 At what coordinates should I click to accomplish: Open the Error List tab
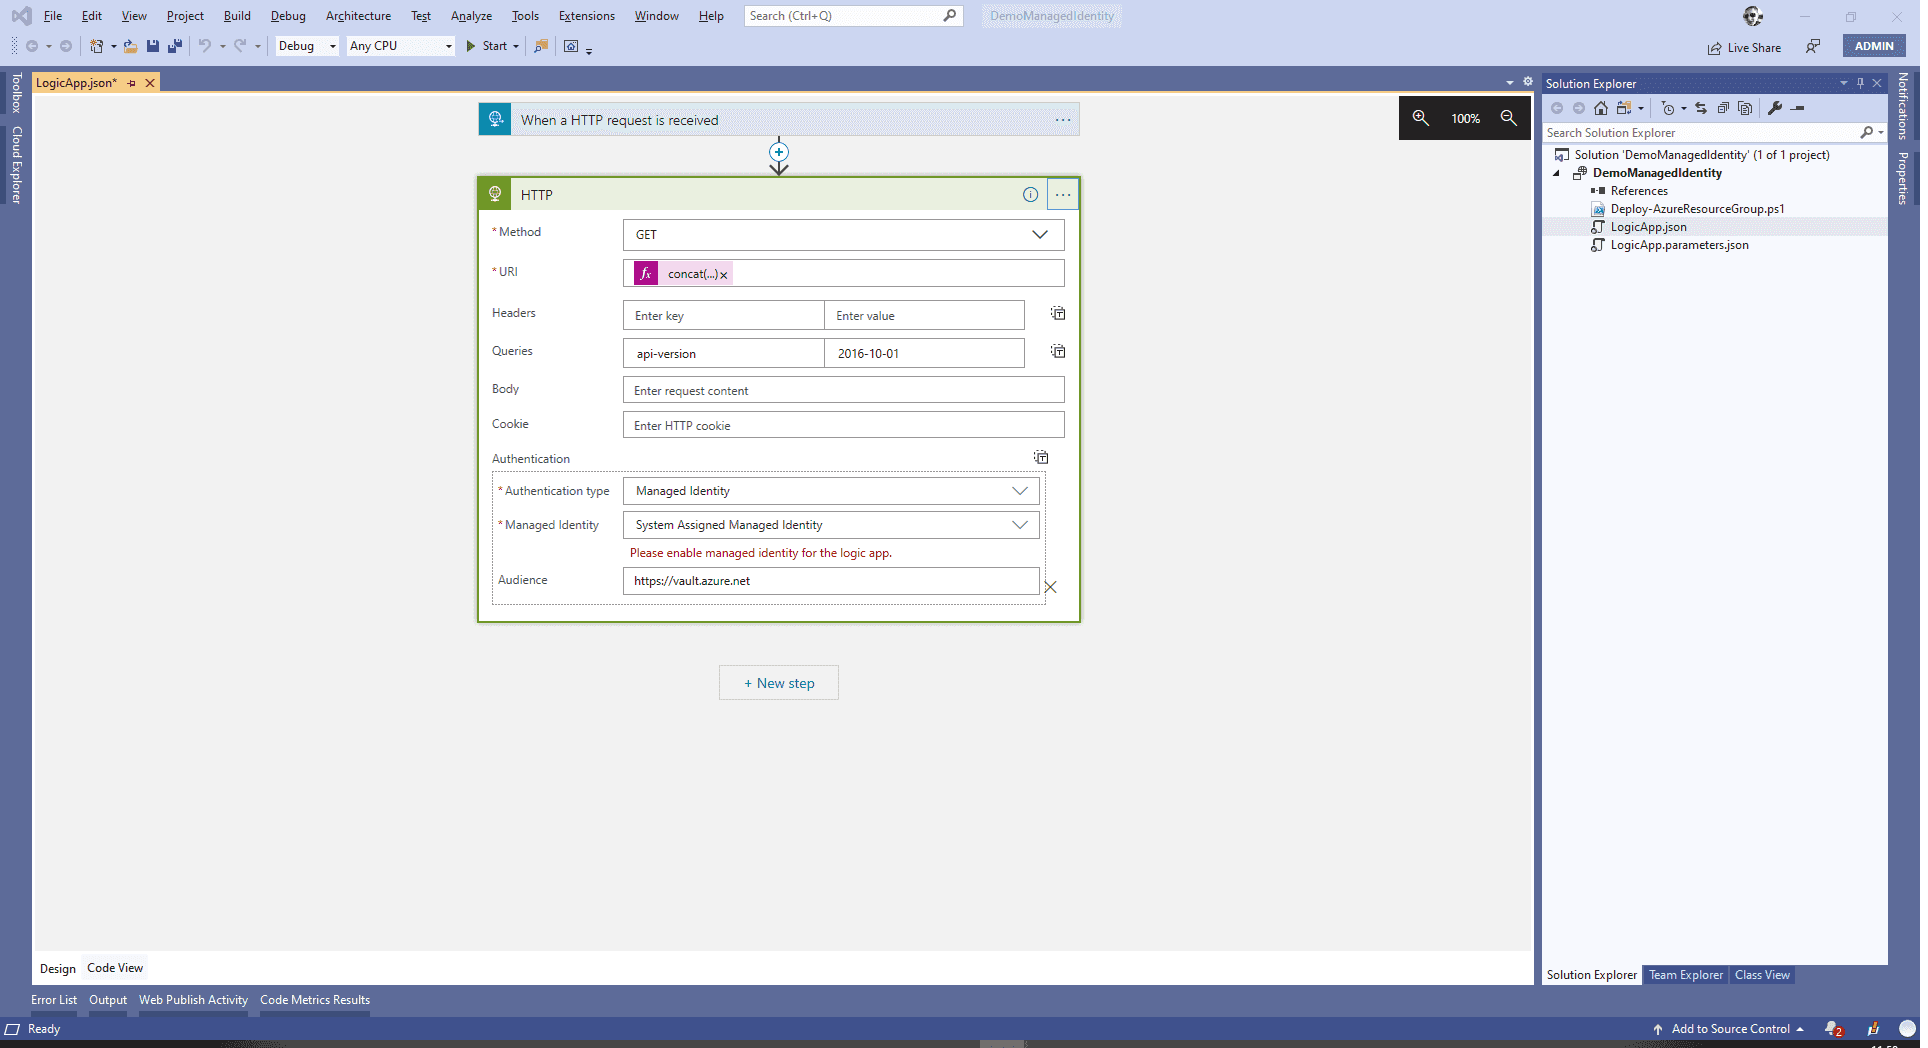[54, 1000]
